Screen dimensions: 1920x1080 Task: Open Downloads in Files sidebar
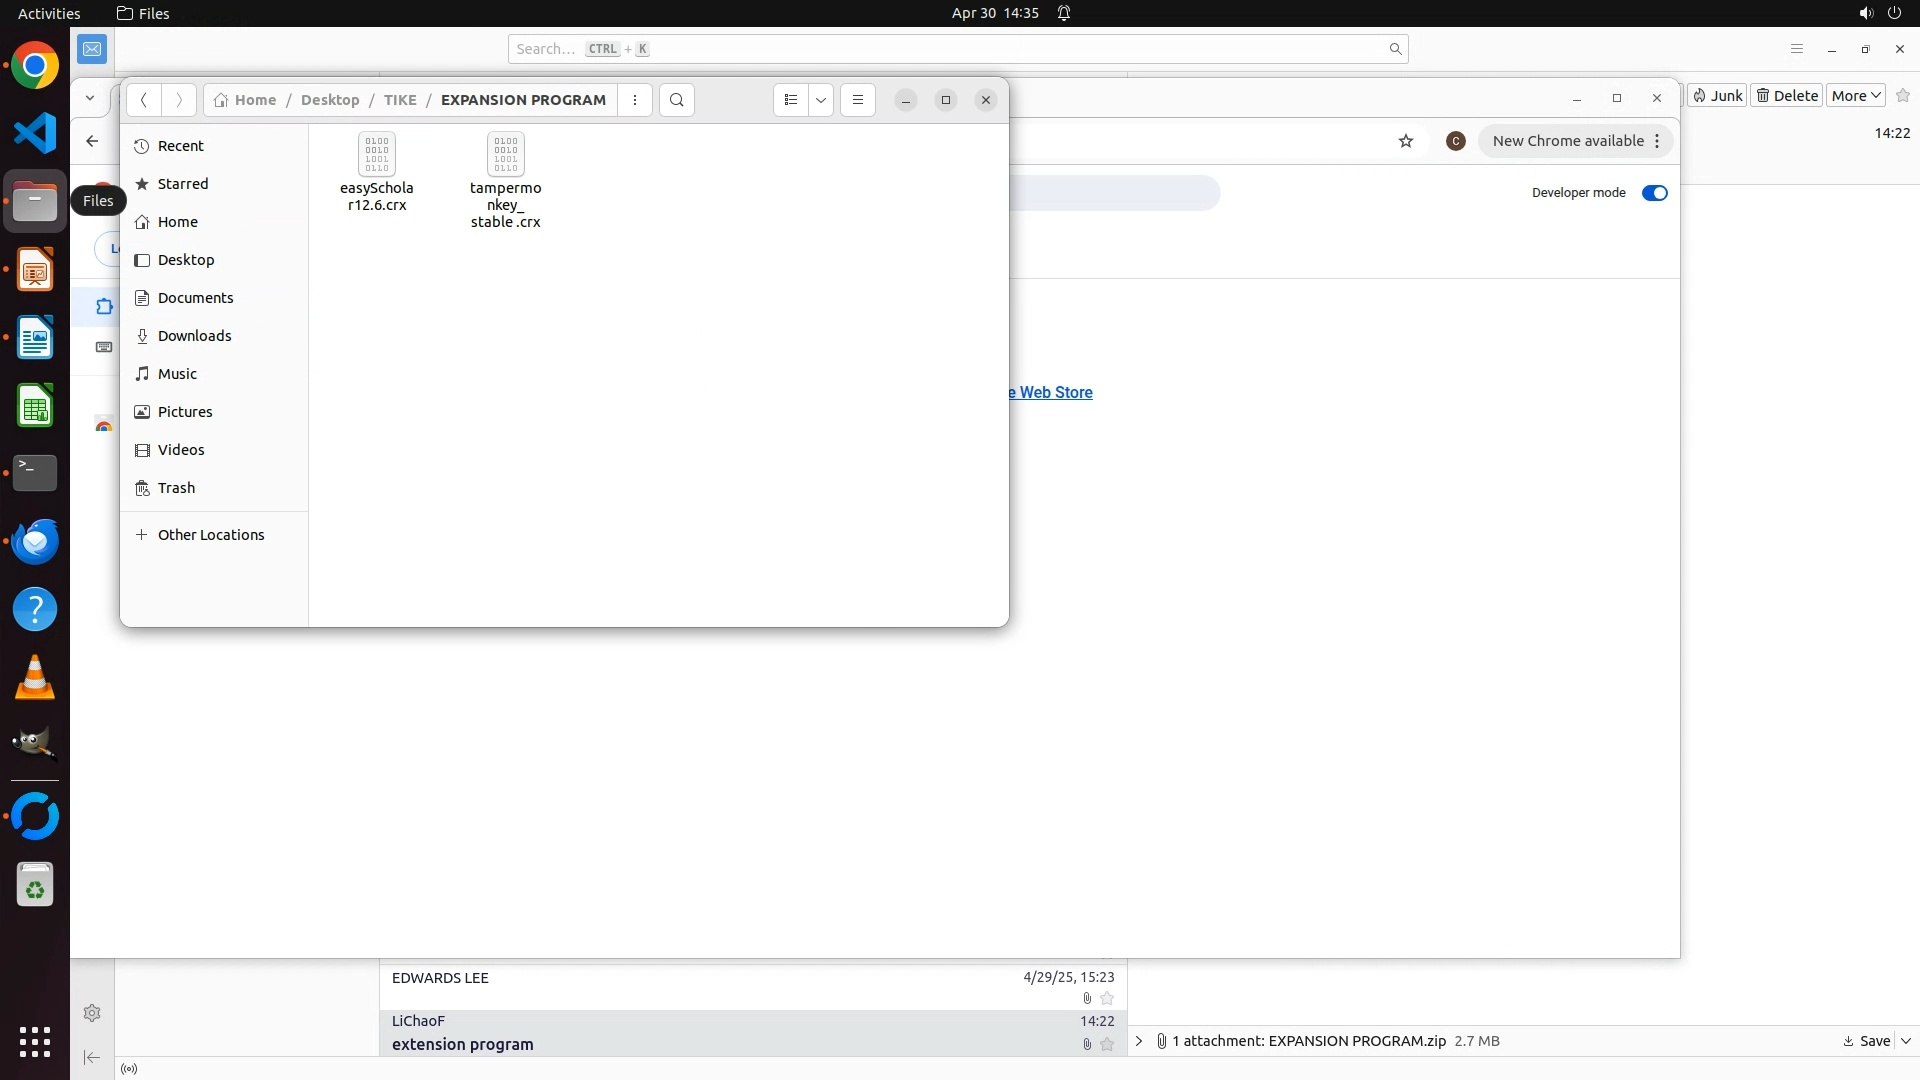pyautogui.click(x=194, y=336)
